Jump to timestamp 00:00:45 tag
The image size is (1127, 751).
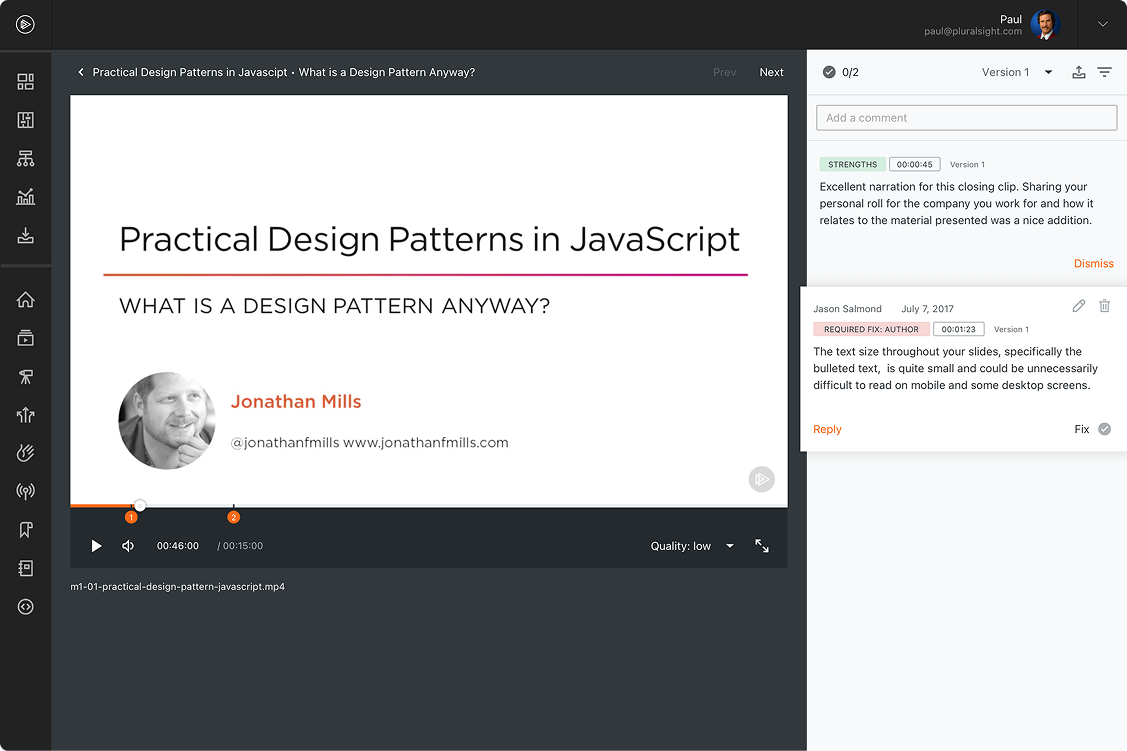point(914,165)
